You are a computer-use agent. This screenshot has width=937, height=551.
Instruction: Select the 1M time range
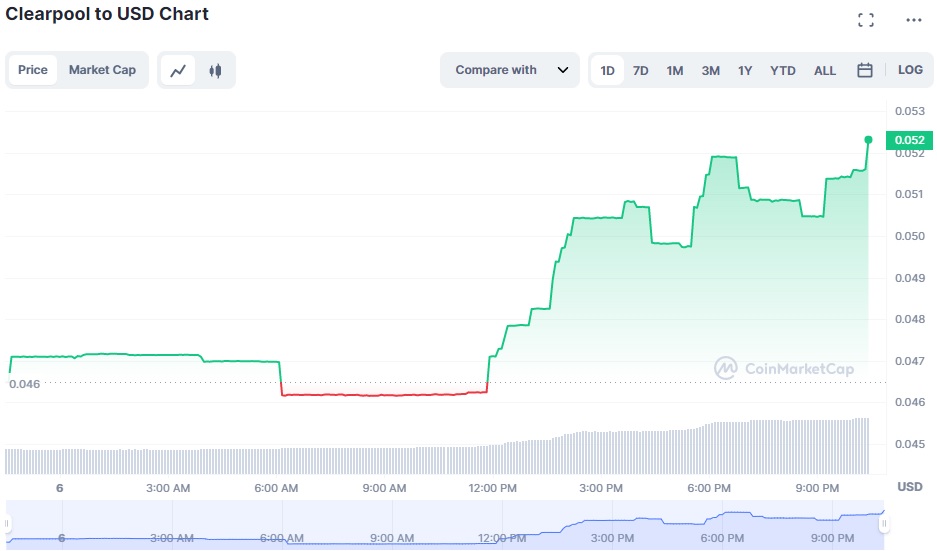tap(675, 71)
